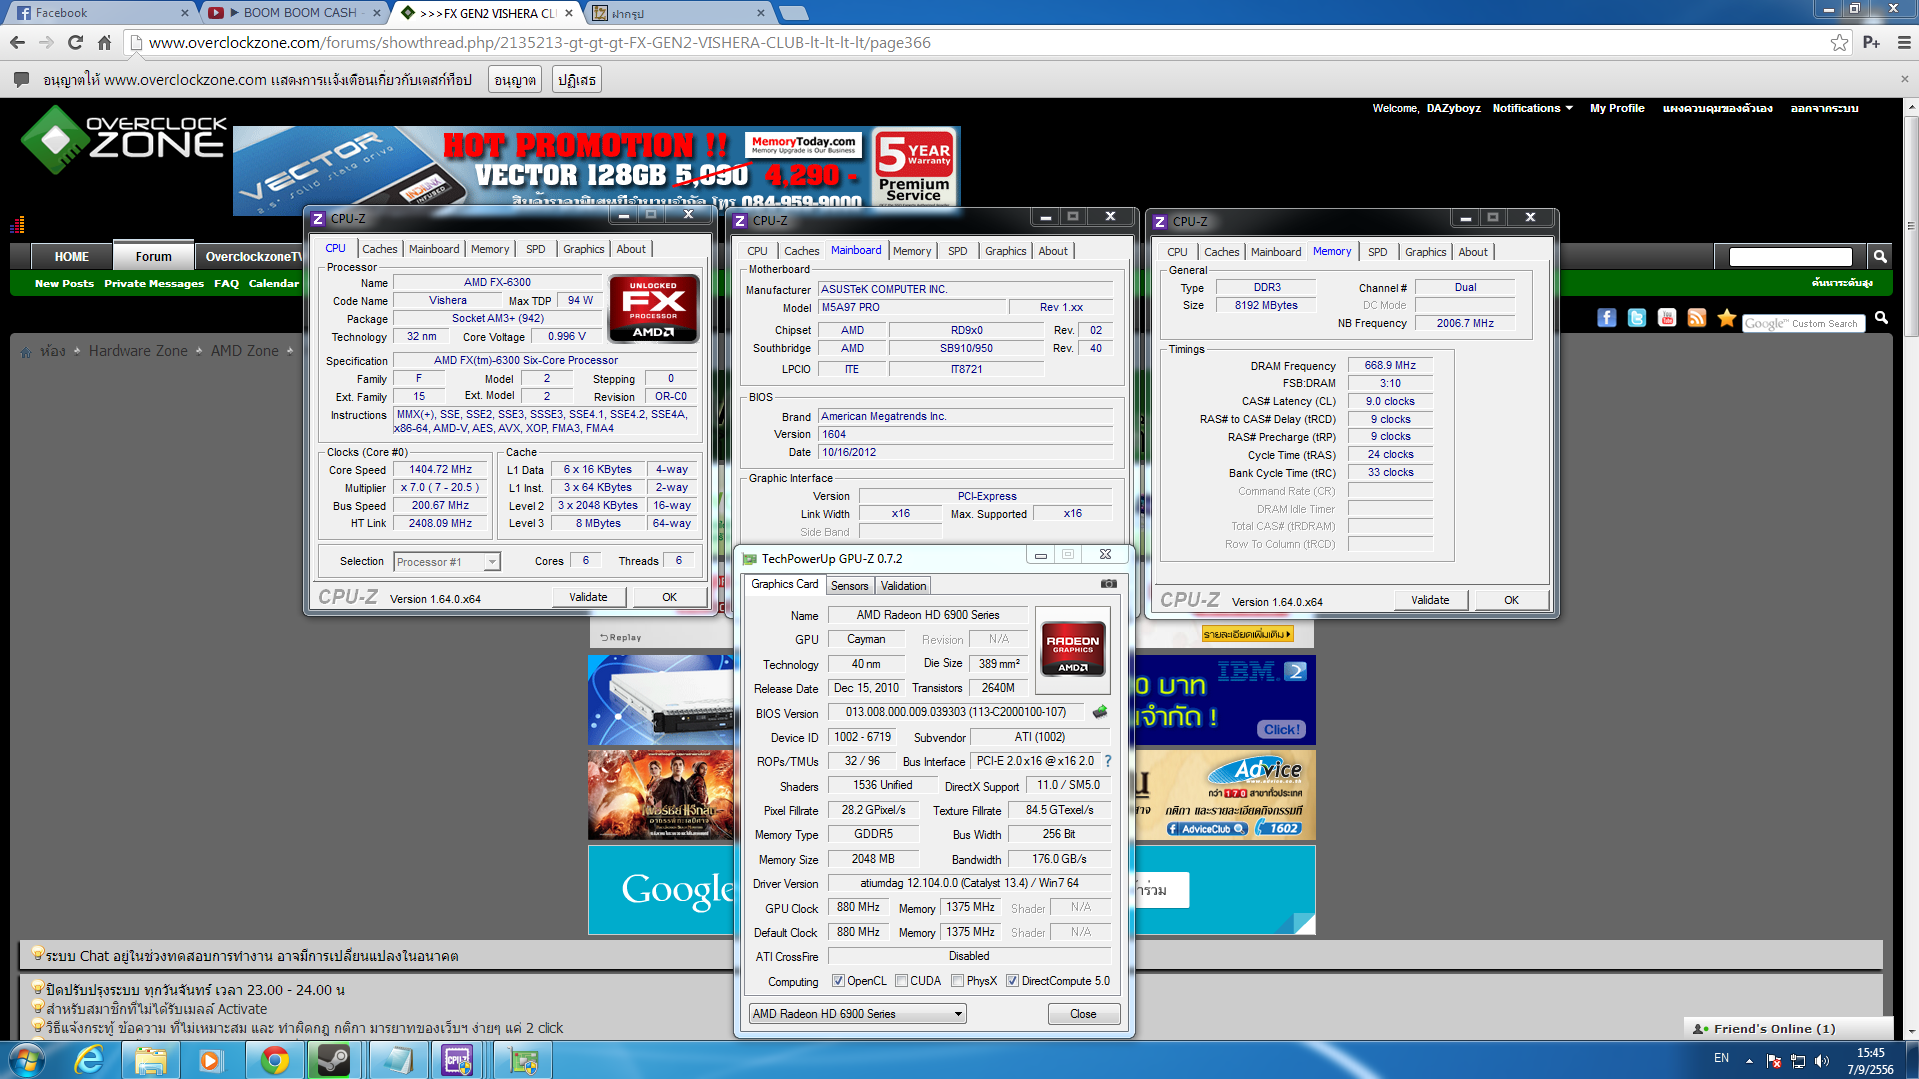Image resolution: width=1919 pixels, height=1079 pixels.
Task: Open Windows Explorer from the taskbar
Action: tap(150, 1060)
